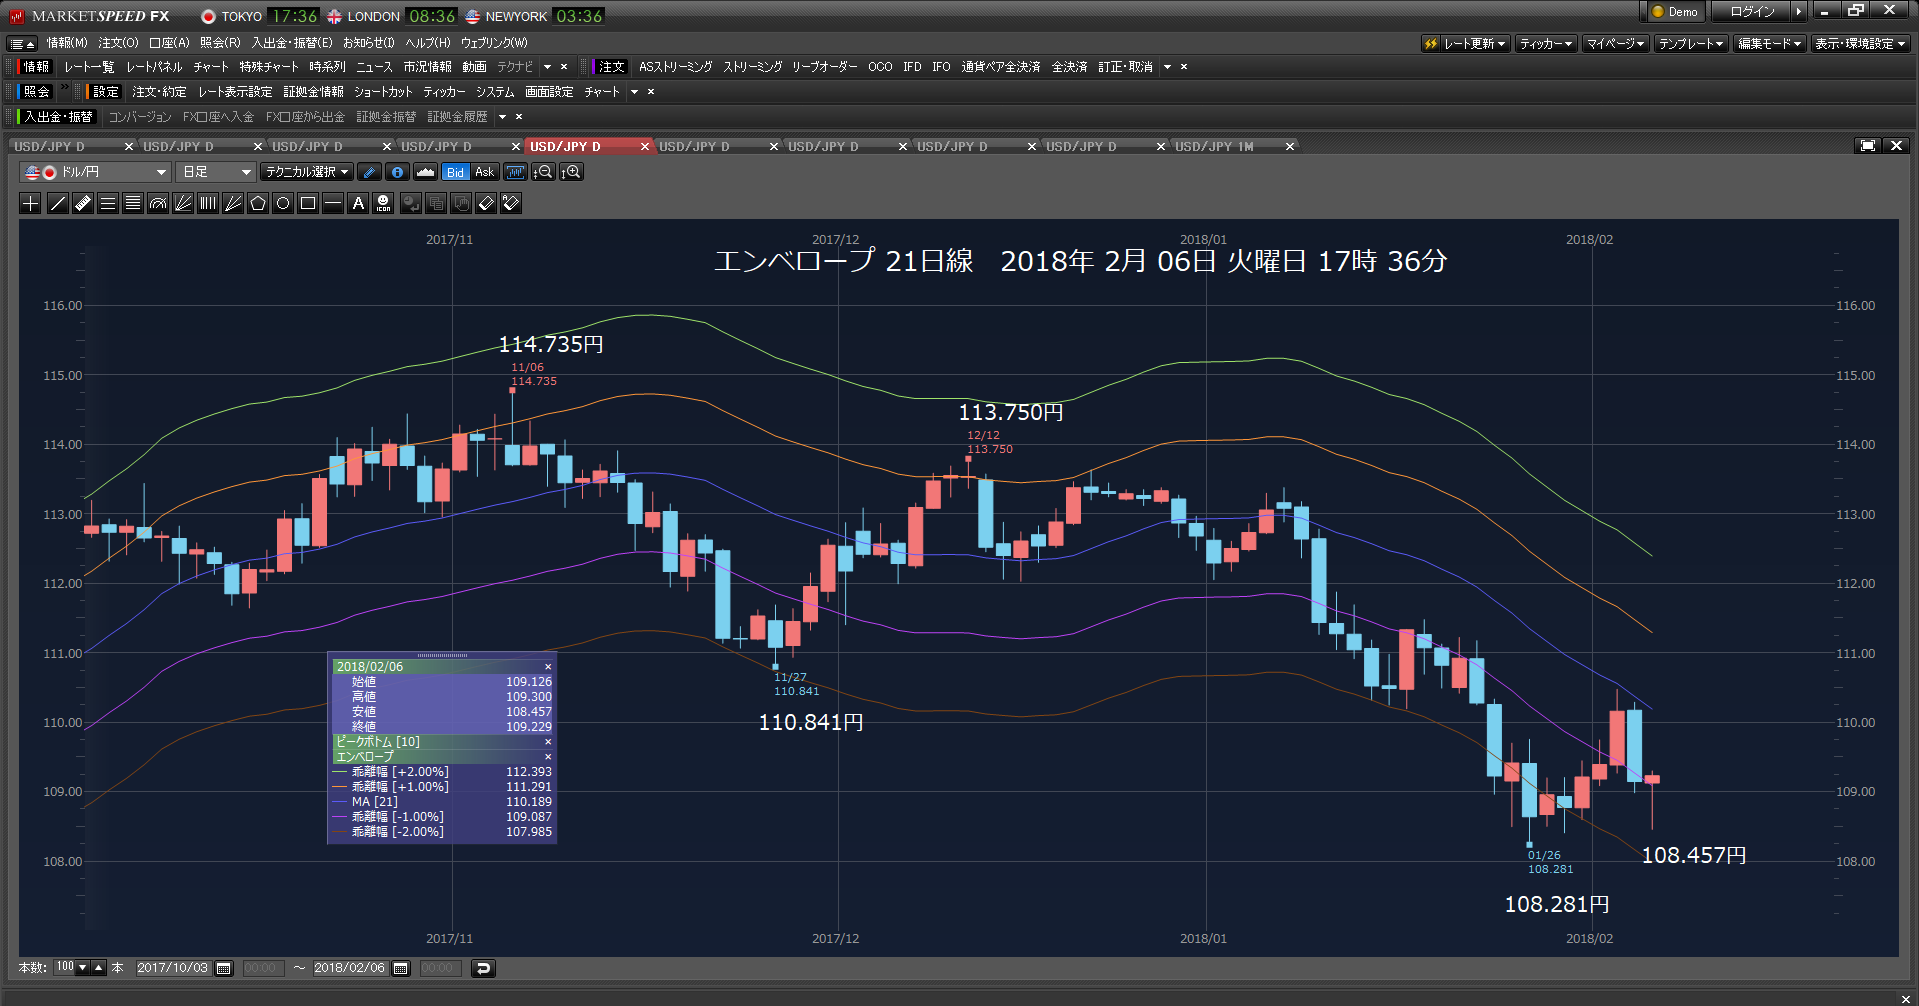Select the rectangle shape drawing tool
Screen dimensions: 1919x1006
click(308, 204)
